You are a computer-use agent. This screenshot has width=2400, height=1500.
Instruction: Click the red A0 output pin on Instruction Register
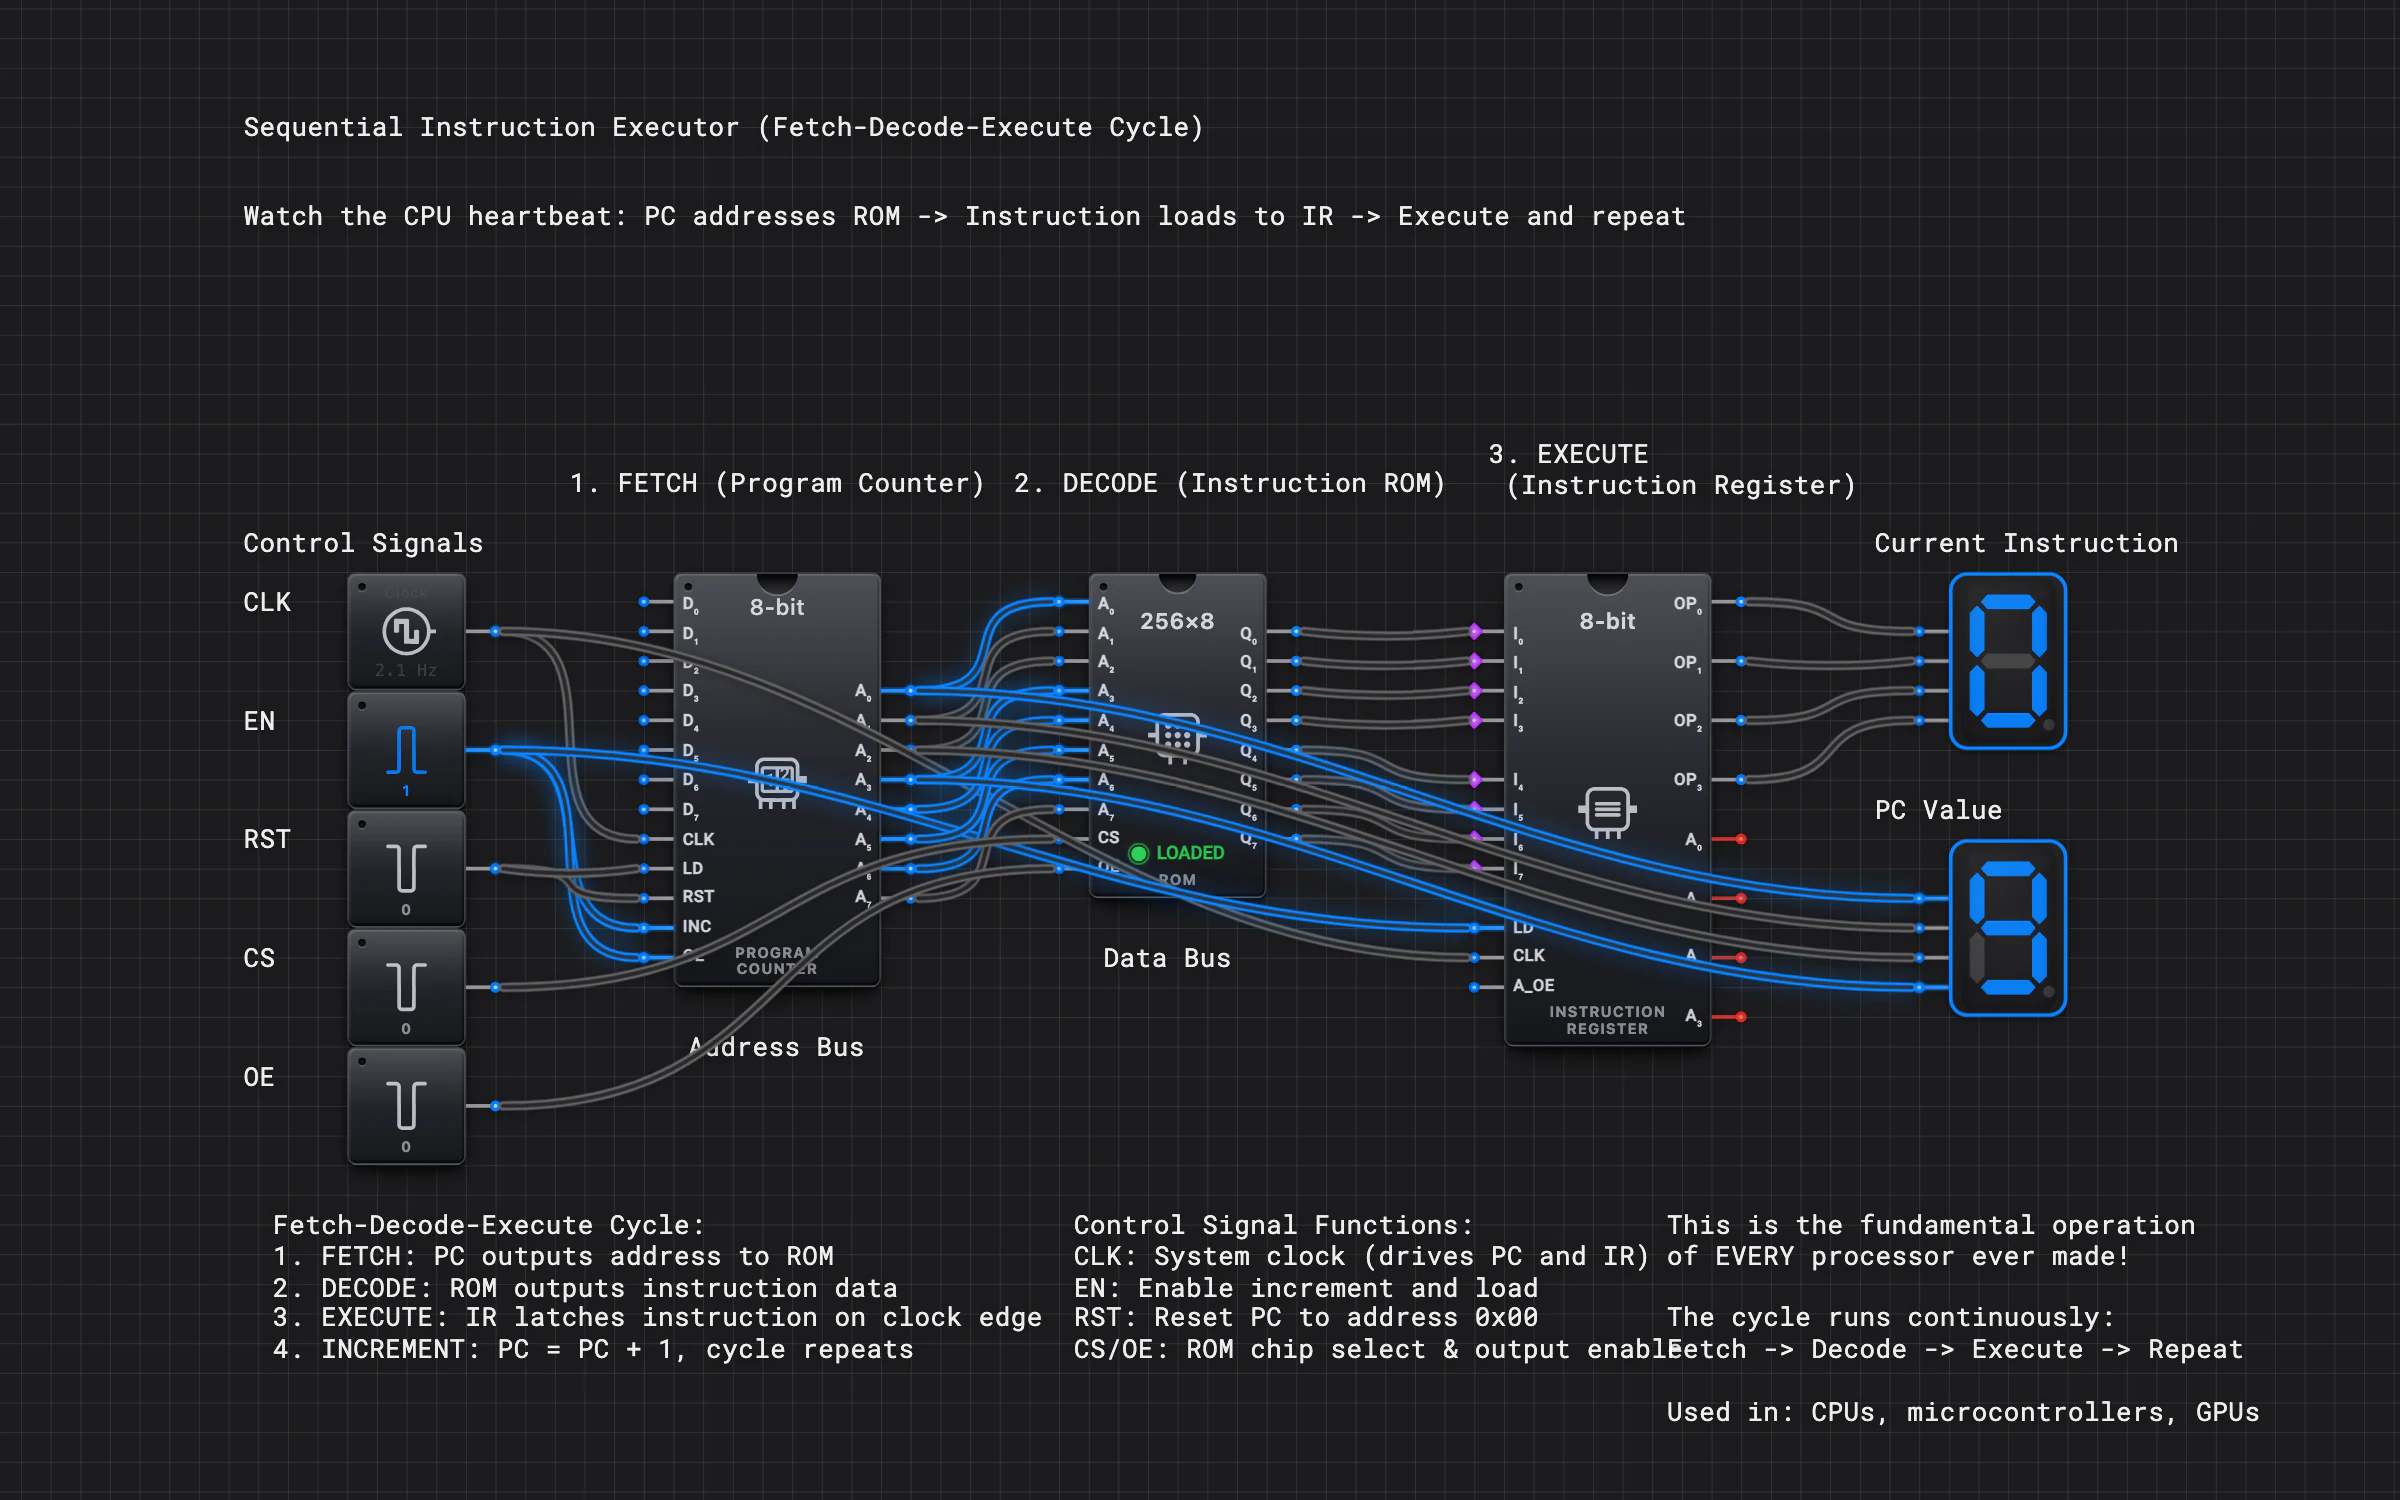1741,839
